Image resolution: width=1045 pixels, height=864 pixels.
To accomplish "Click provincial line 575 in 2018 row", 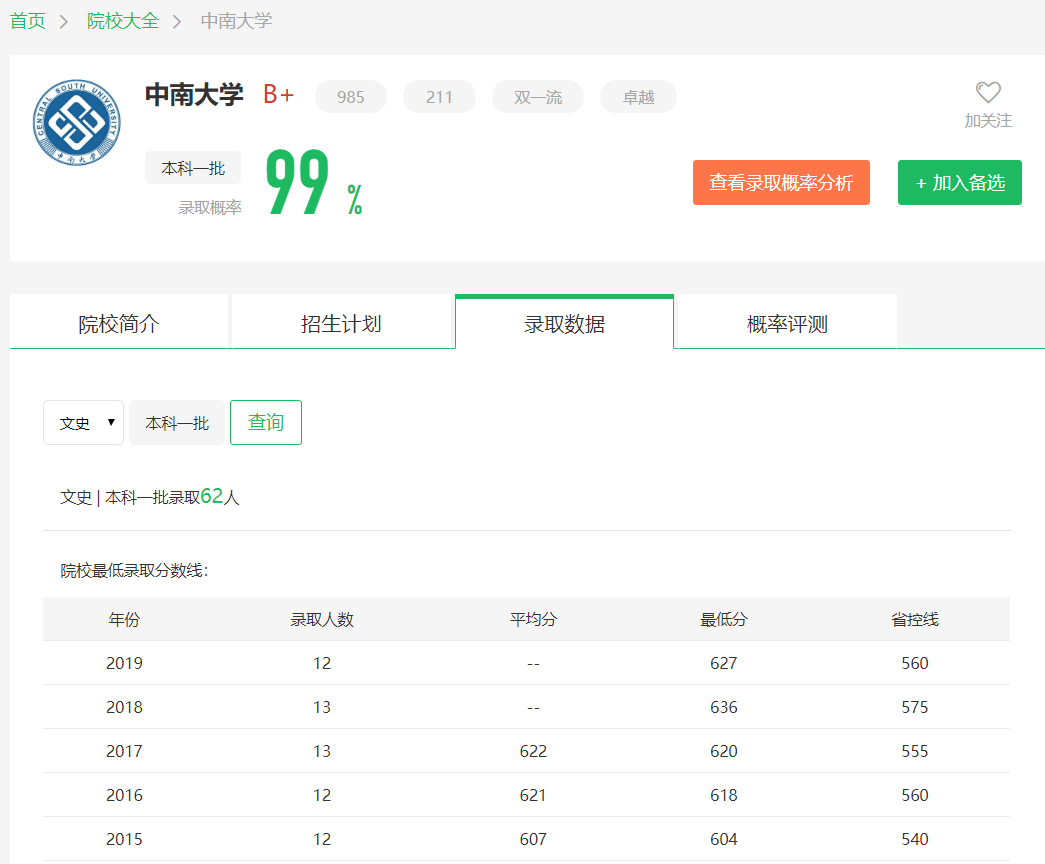I will [915, 707].
